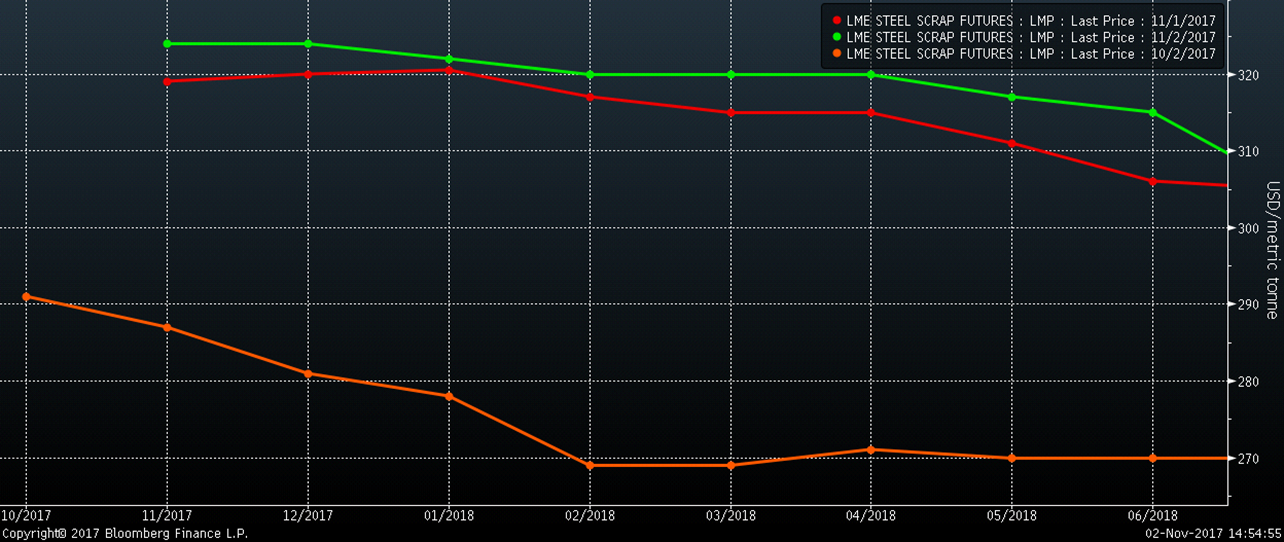Click the green data point at 11/2017

pos(167,44)
